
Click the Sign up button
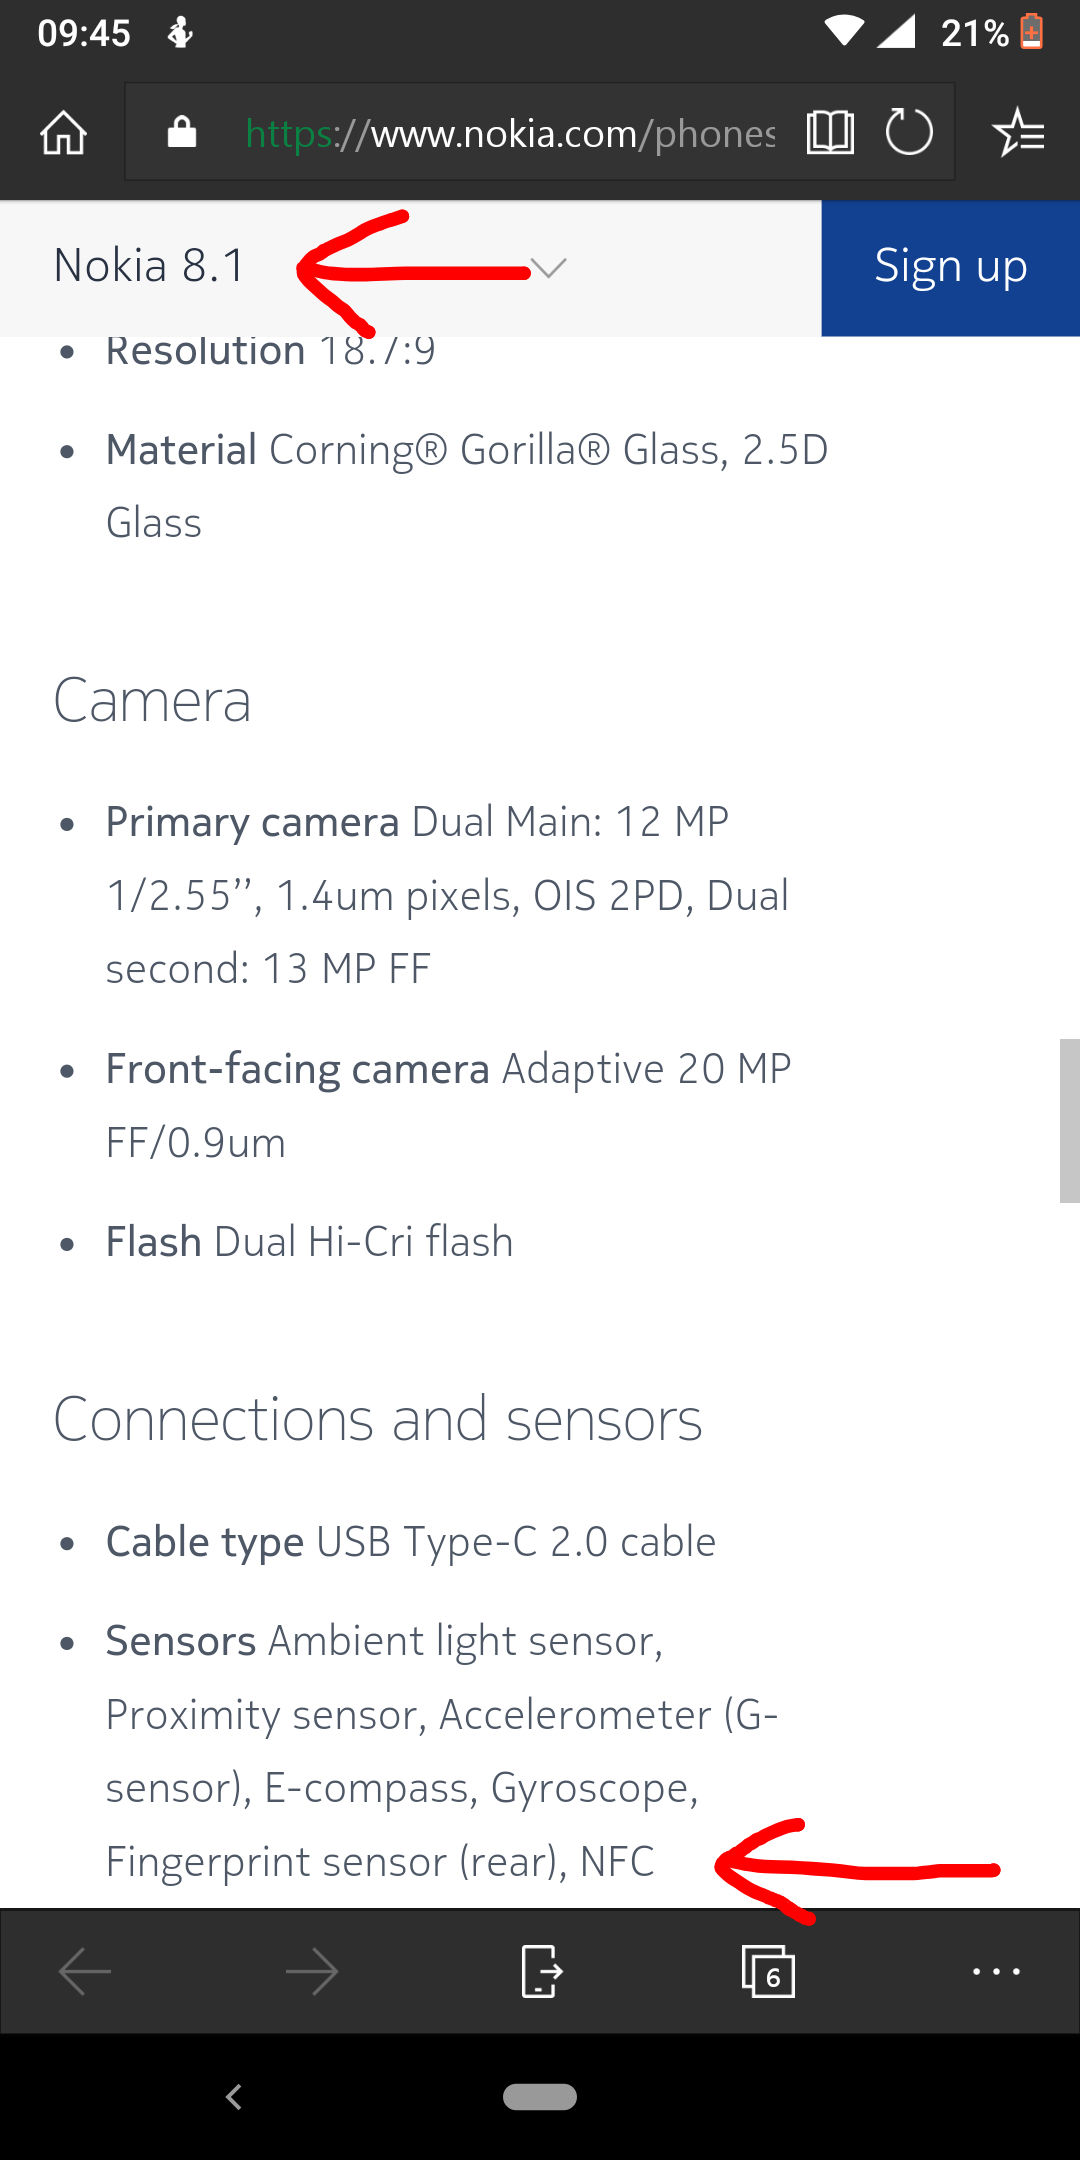[950, 268]
